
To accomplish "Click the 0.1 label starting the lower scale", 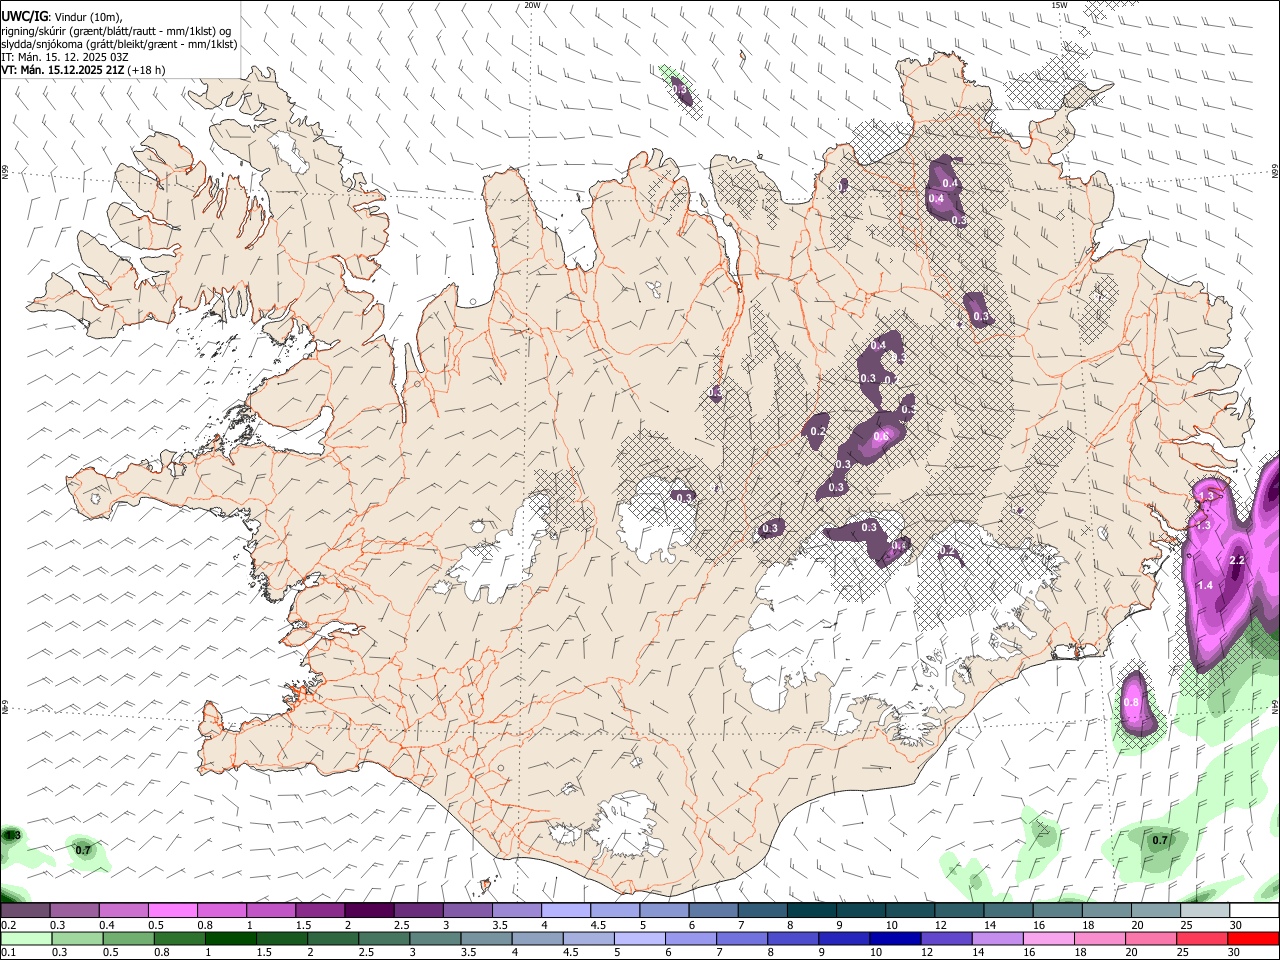I will pyautogui.click(x=8, y=952).
